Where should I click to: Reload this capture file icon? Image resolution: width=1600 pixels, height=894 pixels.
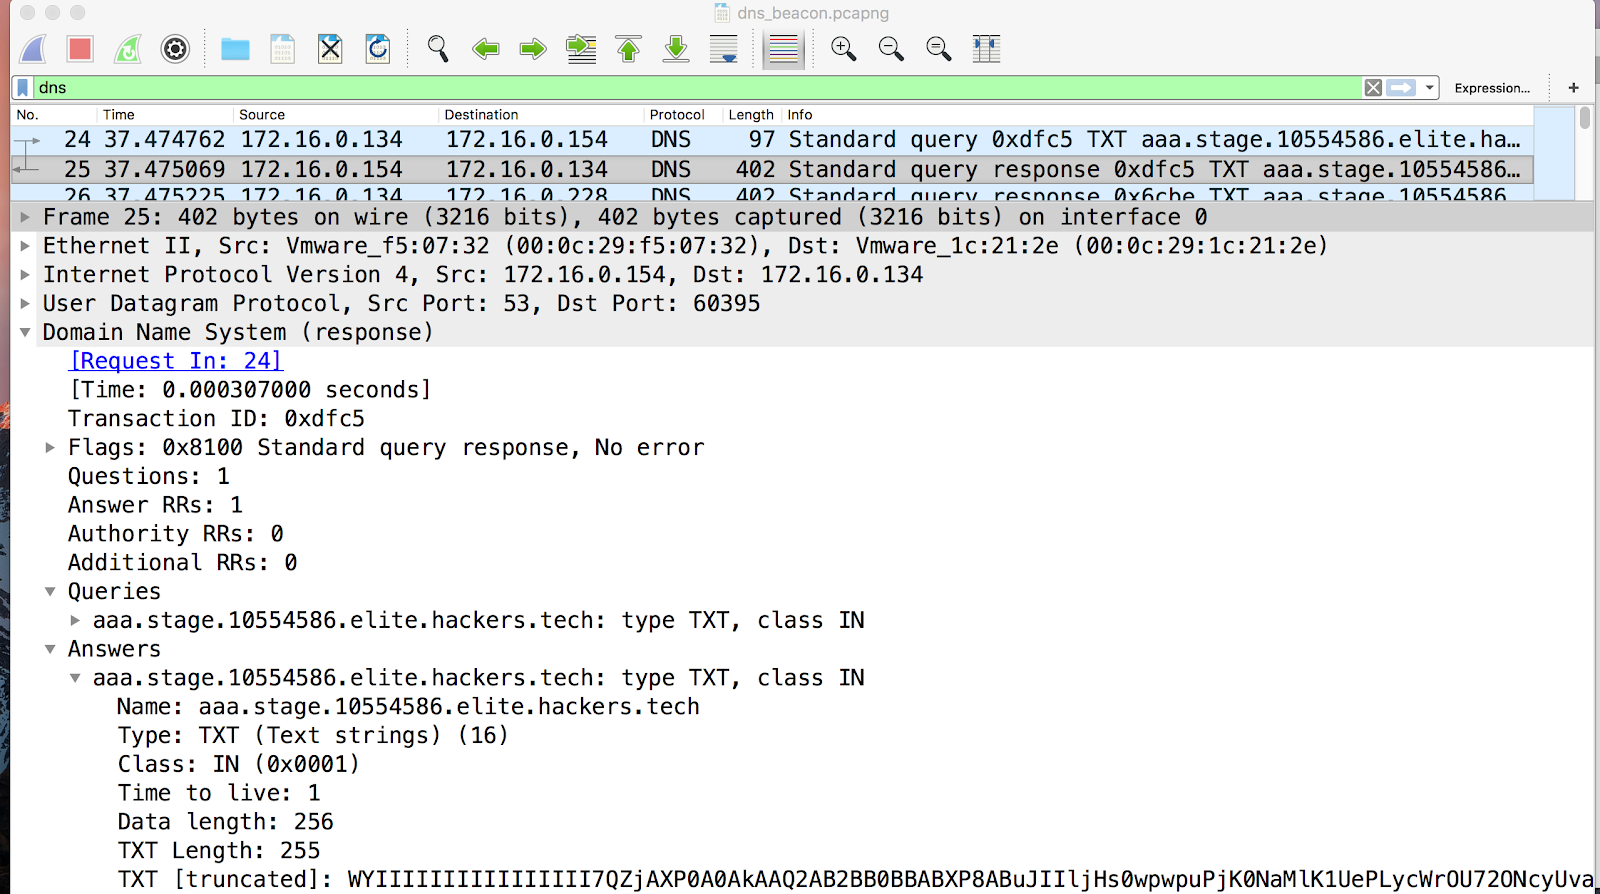(x=378, y=49)
